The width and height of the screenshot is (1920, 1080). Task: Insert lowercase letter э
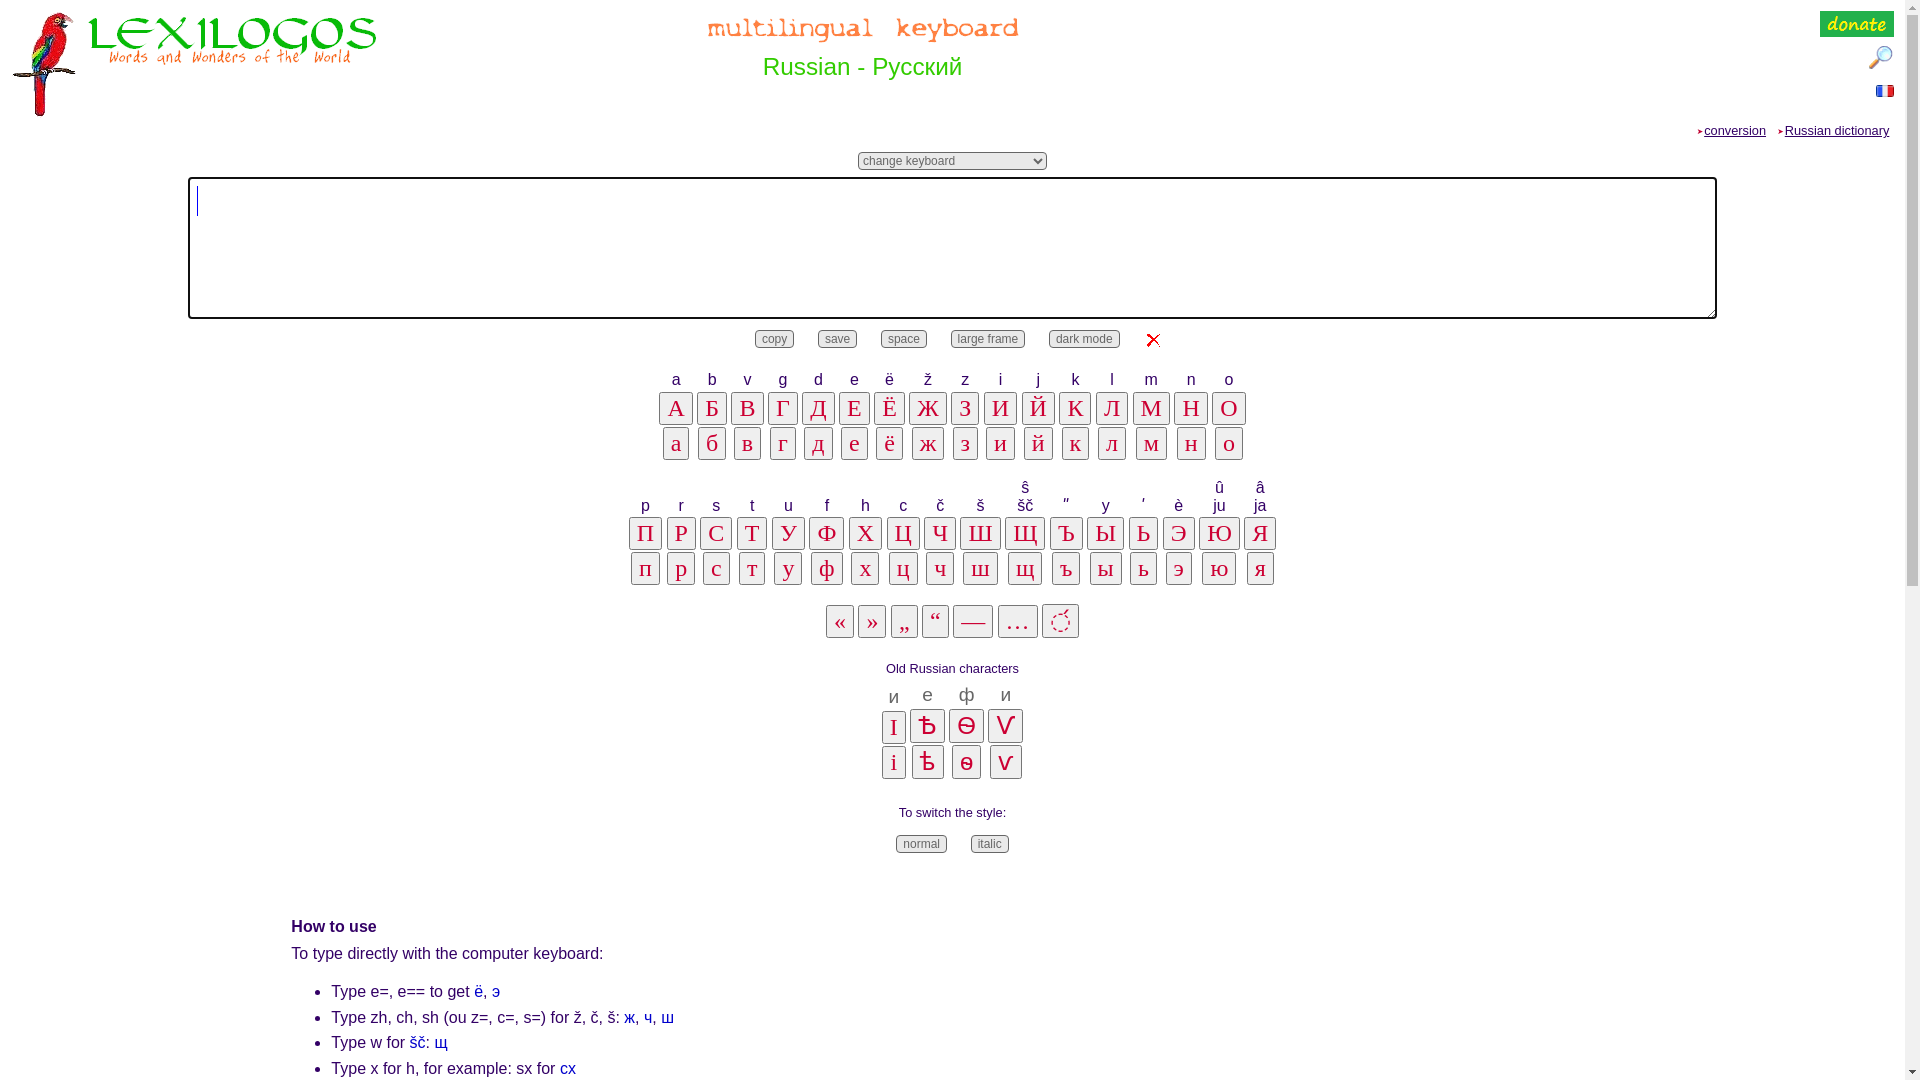pyautogui.click(x=1179, y=568)
